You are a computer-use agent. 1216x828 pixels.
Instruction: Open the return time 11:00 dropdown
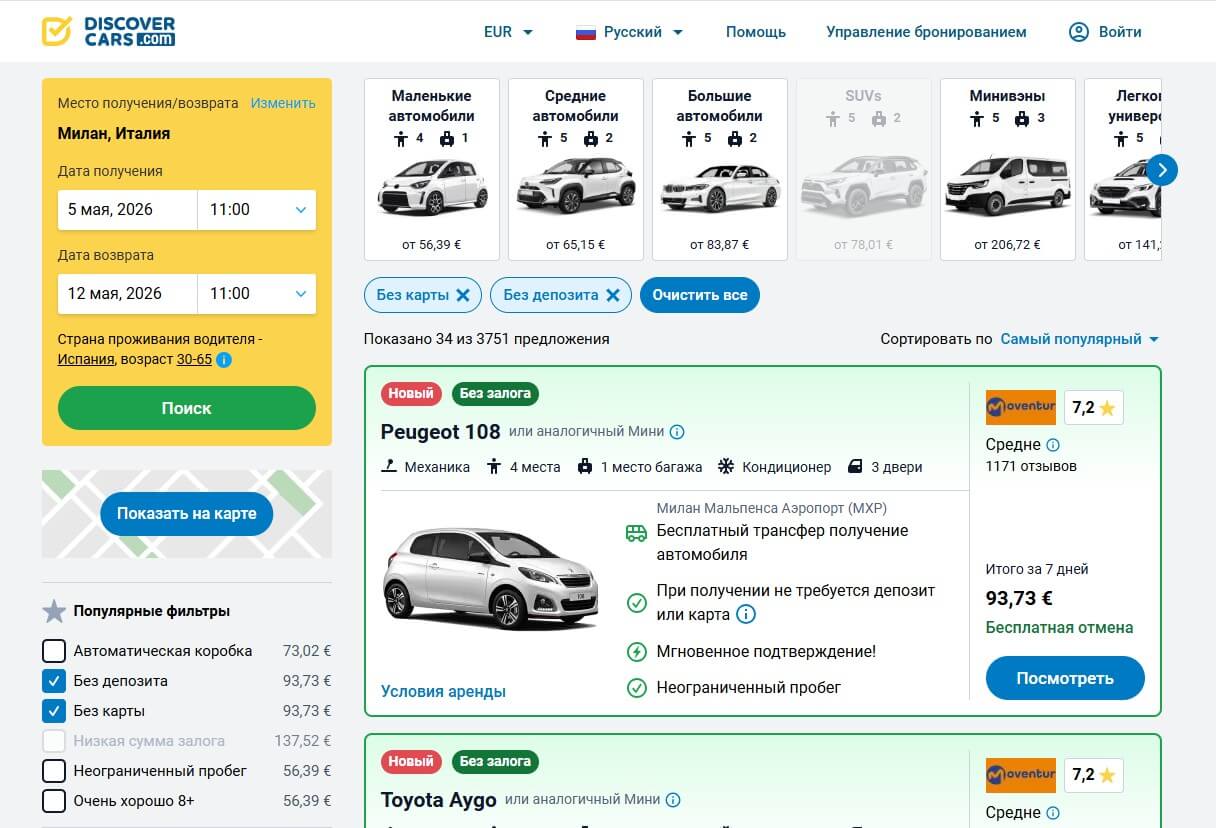click(257, 294)
